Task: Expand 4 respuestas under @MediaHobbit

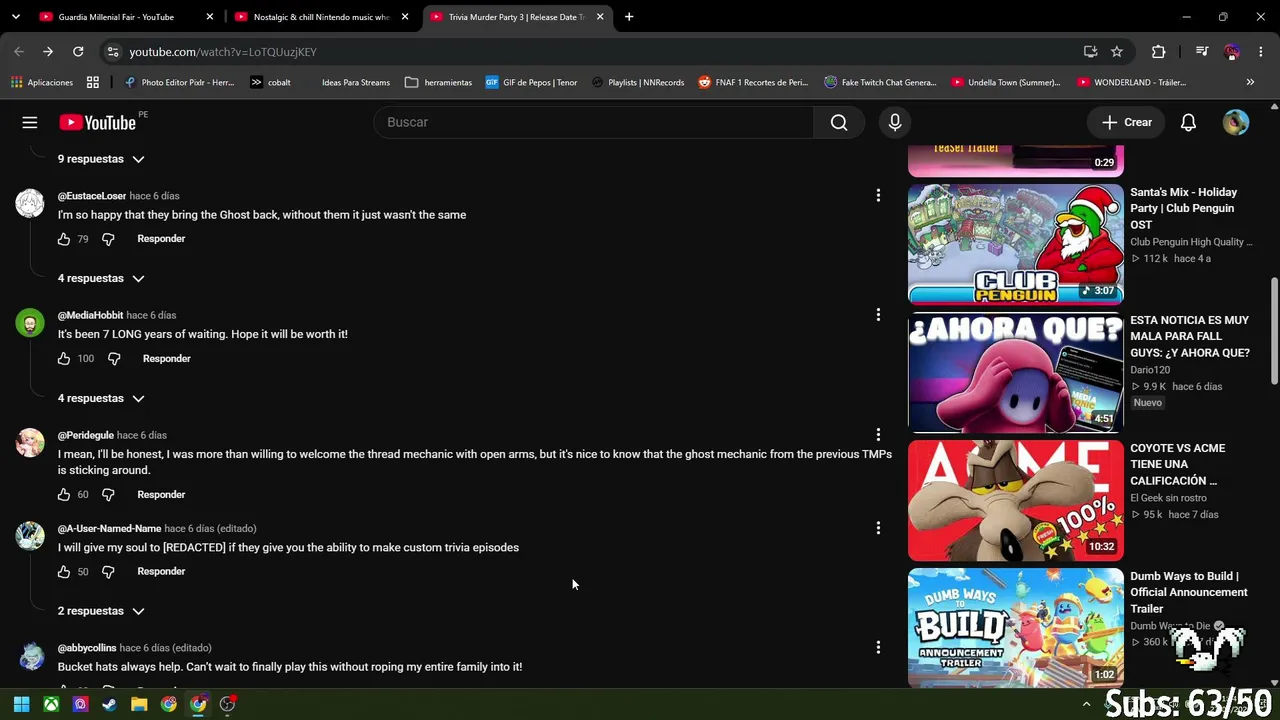Action: [101, 399]
